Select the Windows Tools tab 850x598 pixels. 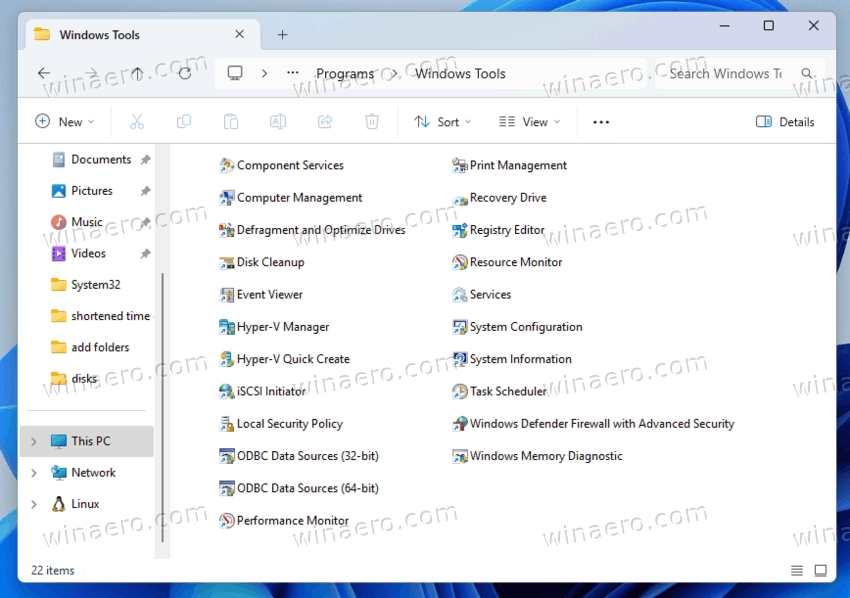(143, 35)
